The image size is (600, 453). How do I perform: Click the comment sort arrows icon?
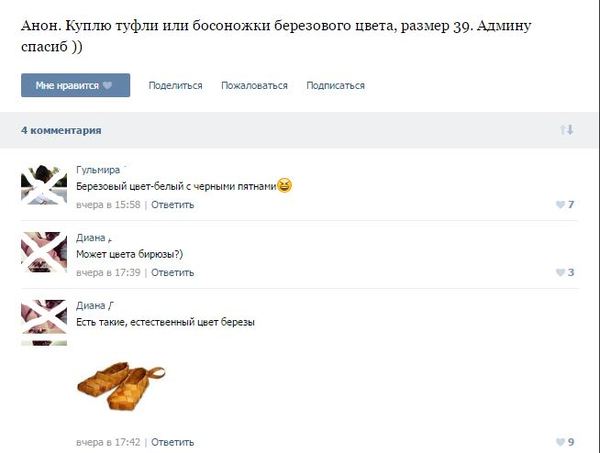point(567,130)
